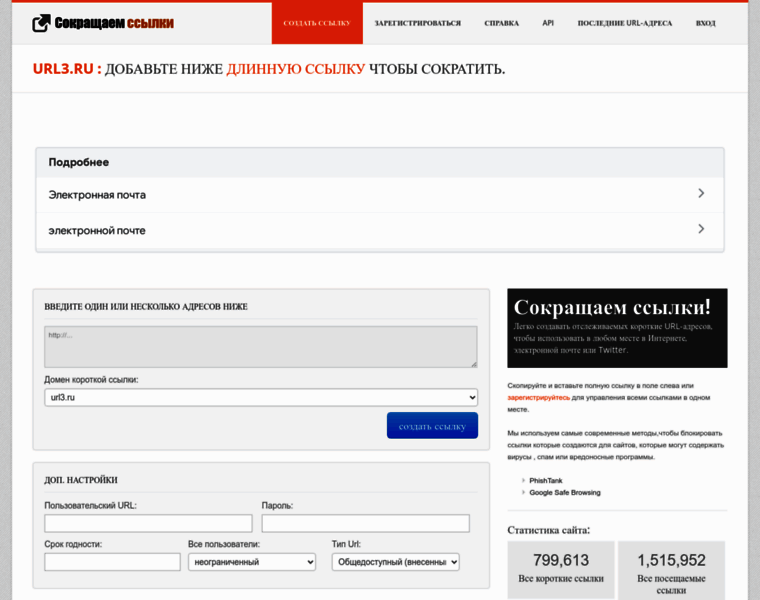This screenshot has width=760, height=600.
Task: Grab the textarea resize handle corner
Action: click(x=474, y=364)
